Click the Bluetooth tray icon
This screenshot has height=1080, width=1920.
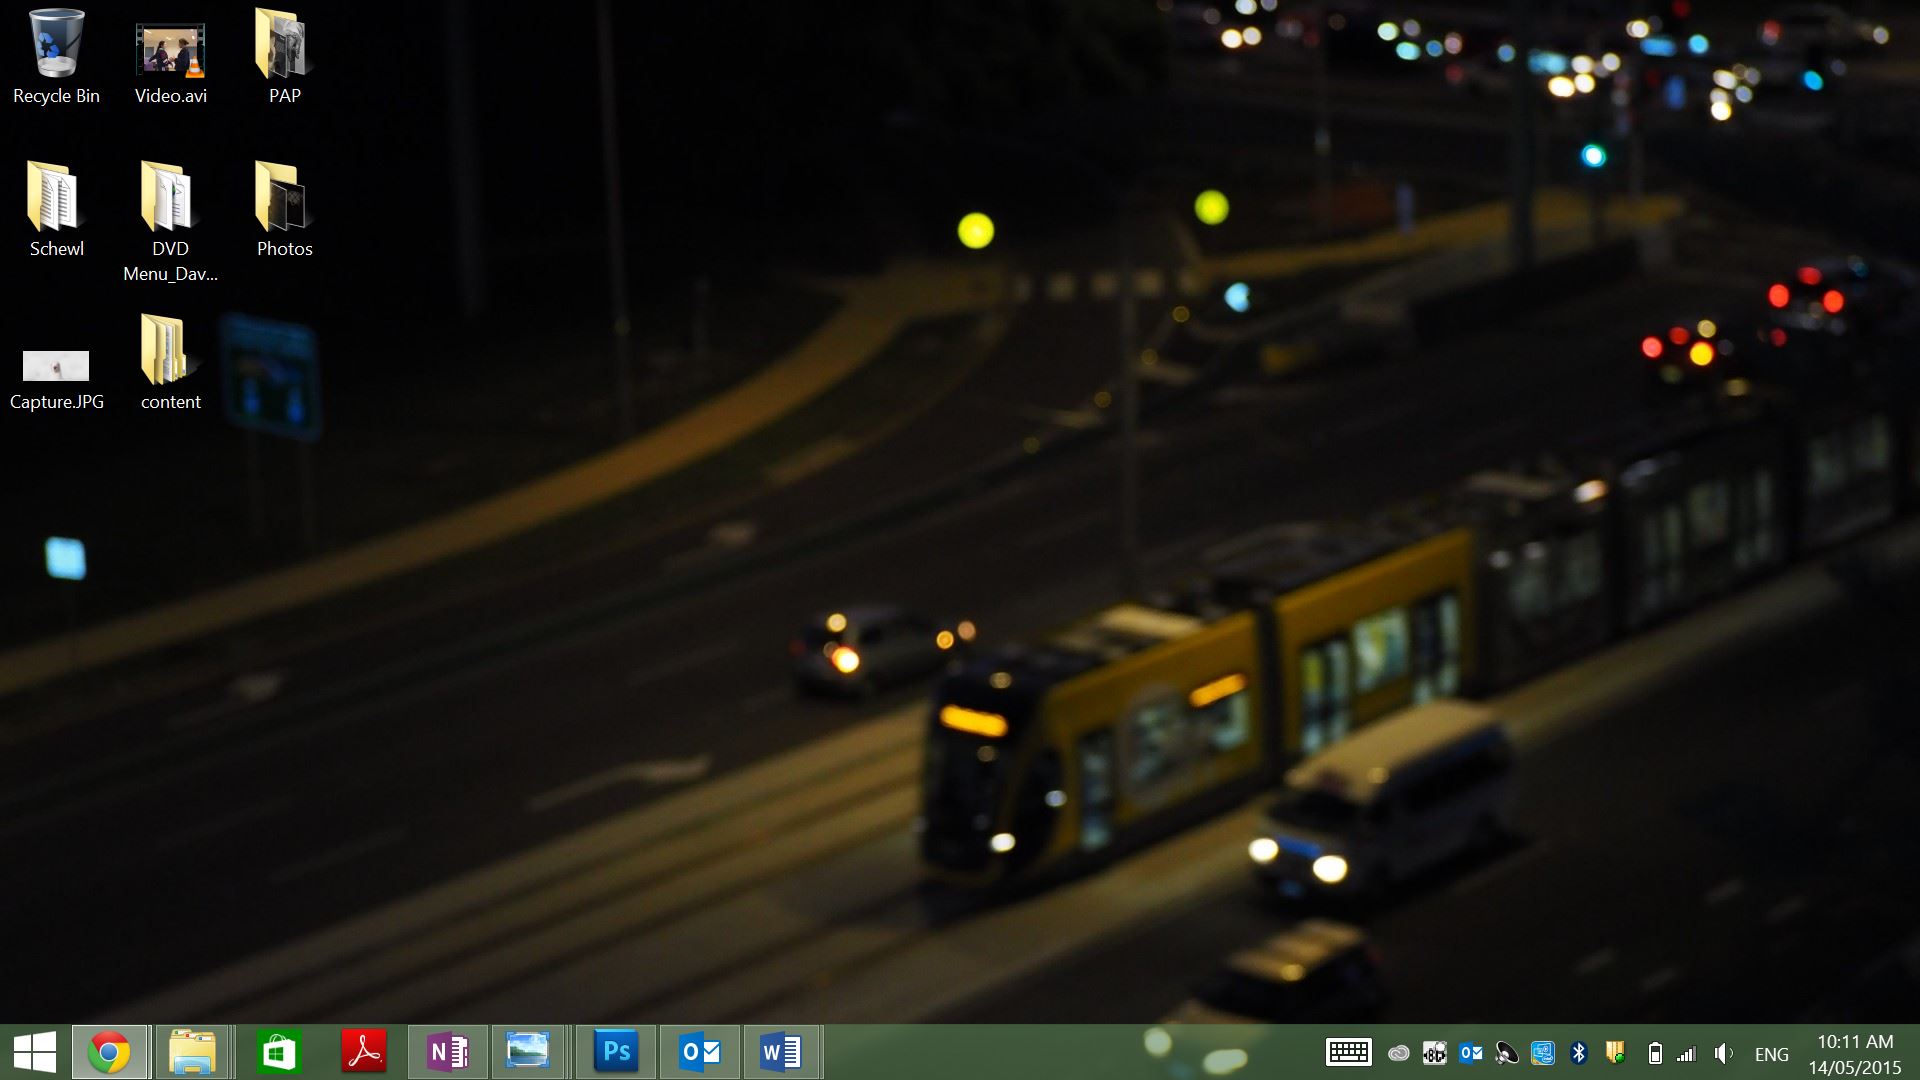pos(1579,1052)
